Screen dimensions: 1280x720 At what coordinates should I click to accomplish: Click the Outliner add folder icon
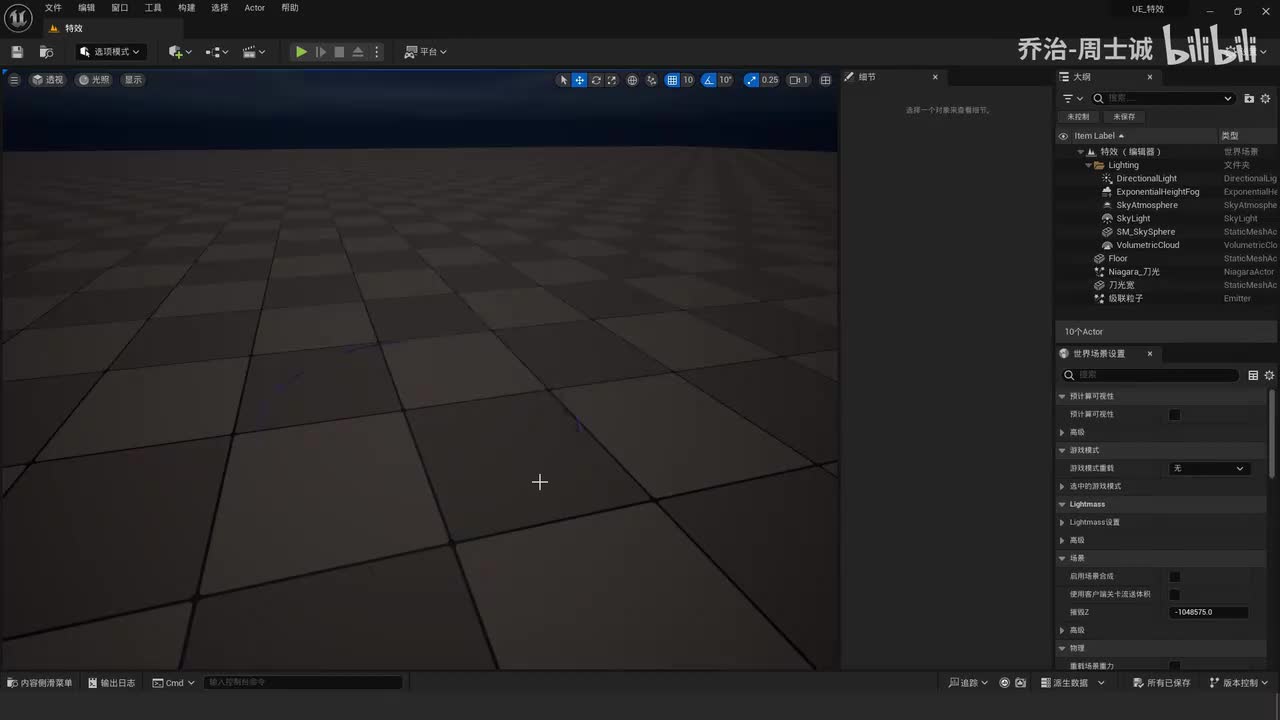pyautogui.click(x=1249, y=98)
